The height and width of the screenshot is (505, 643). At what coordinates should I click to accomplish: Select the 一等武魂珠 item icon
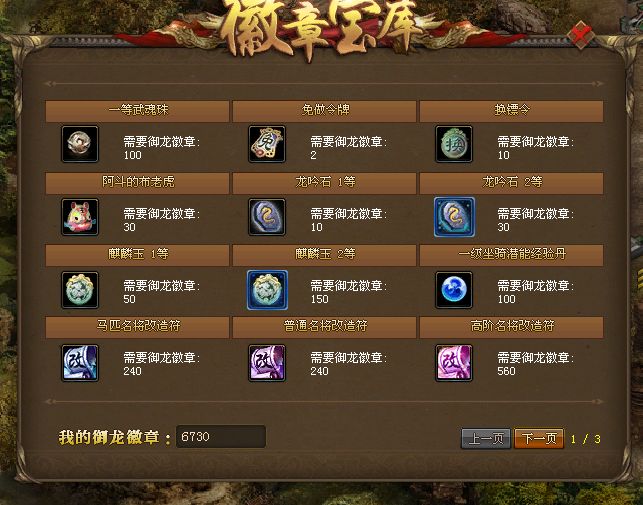click(x=80, y=144)
